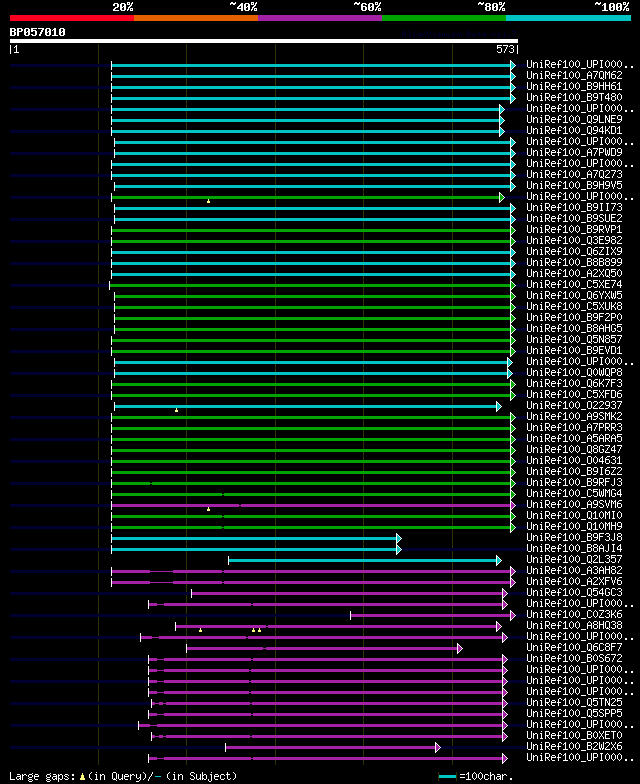This screenshot has width=640, height=784.
Task: Click the UniRef100_Q6YXW5 hit name
Action: coord(574,296)
